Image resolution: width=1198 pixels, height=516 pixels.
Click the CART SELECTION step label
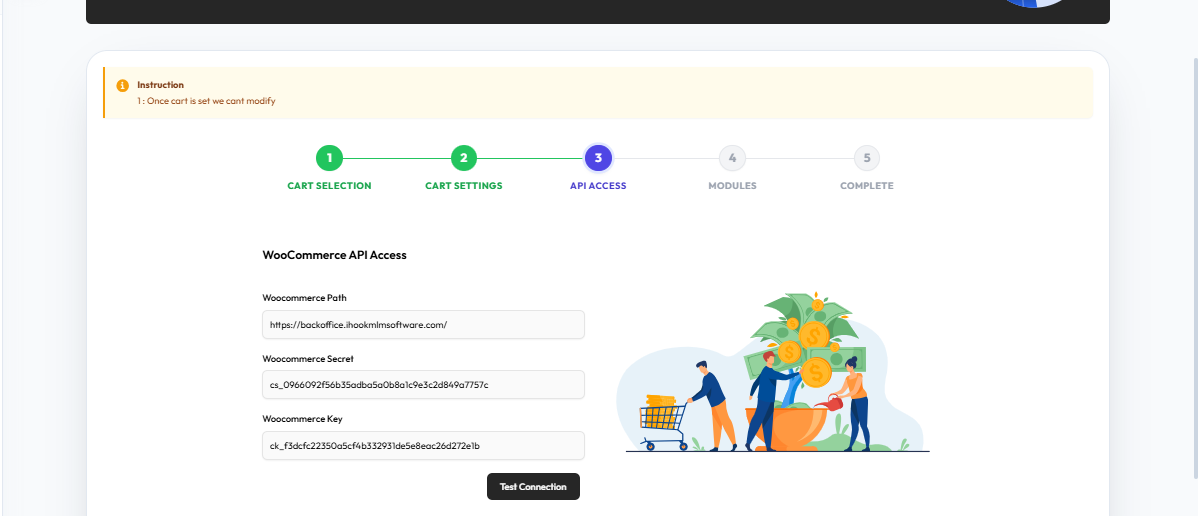point(329,186)
